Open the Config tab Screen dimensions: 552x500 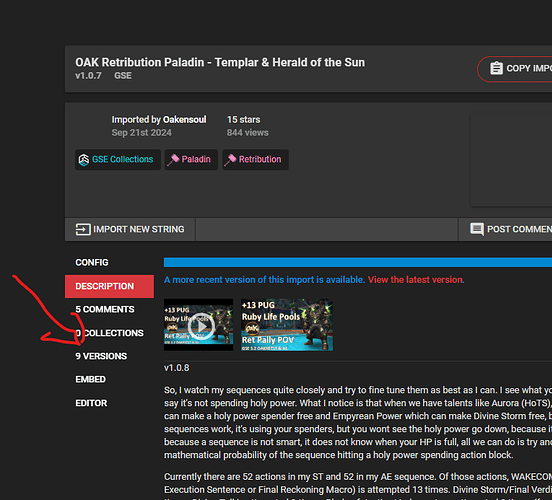pos(92,263)
